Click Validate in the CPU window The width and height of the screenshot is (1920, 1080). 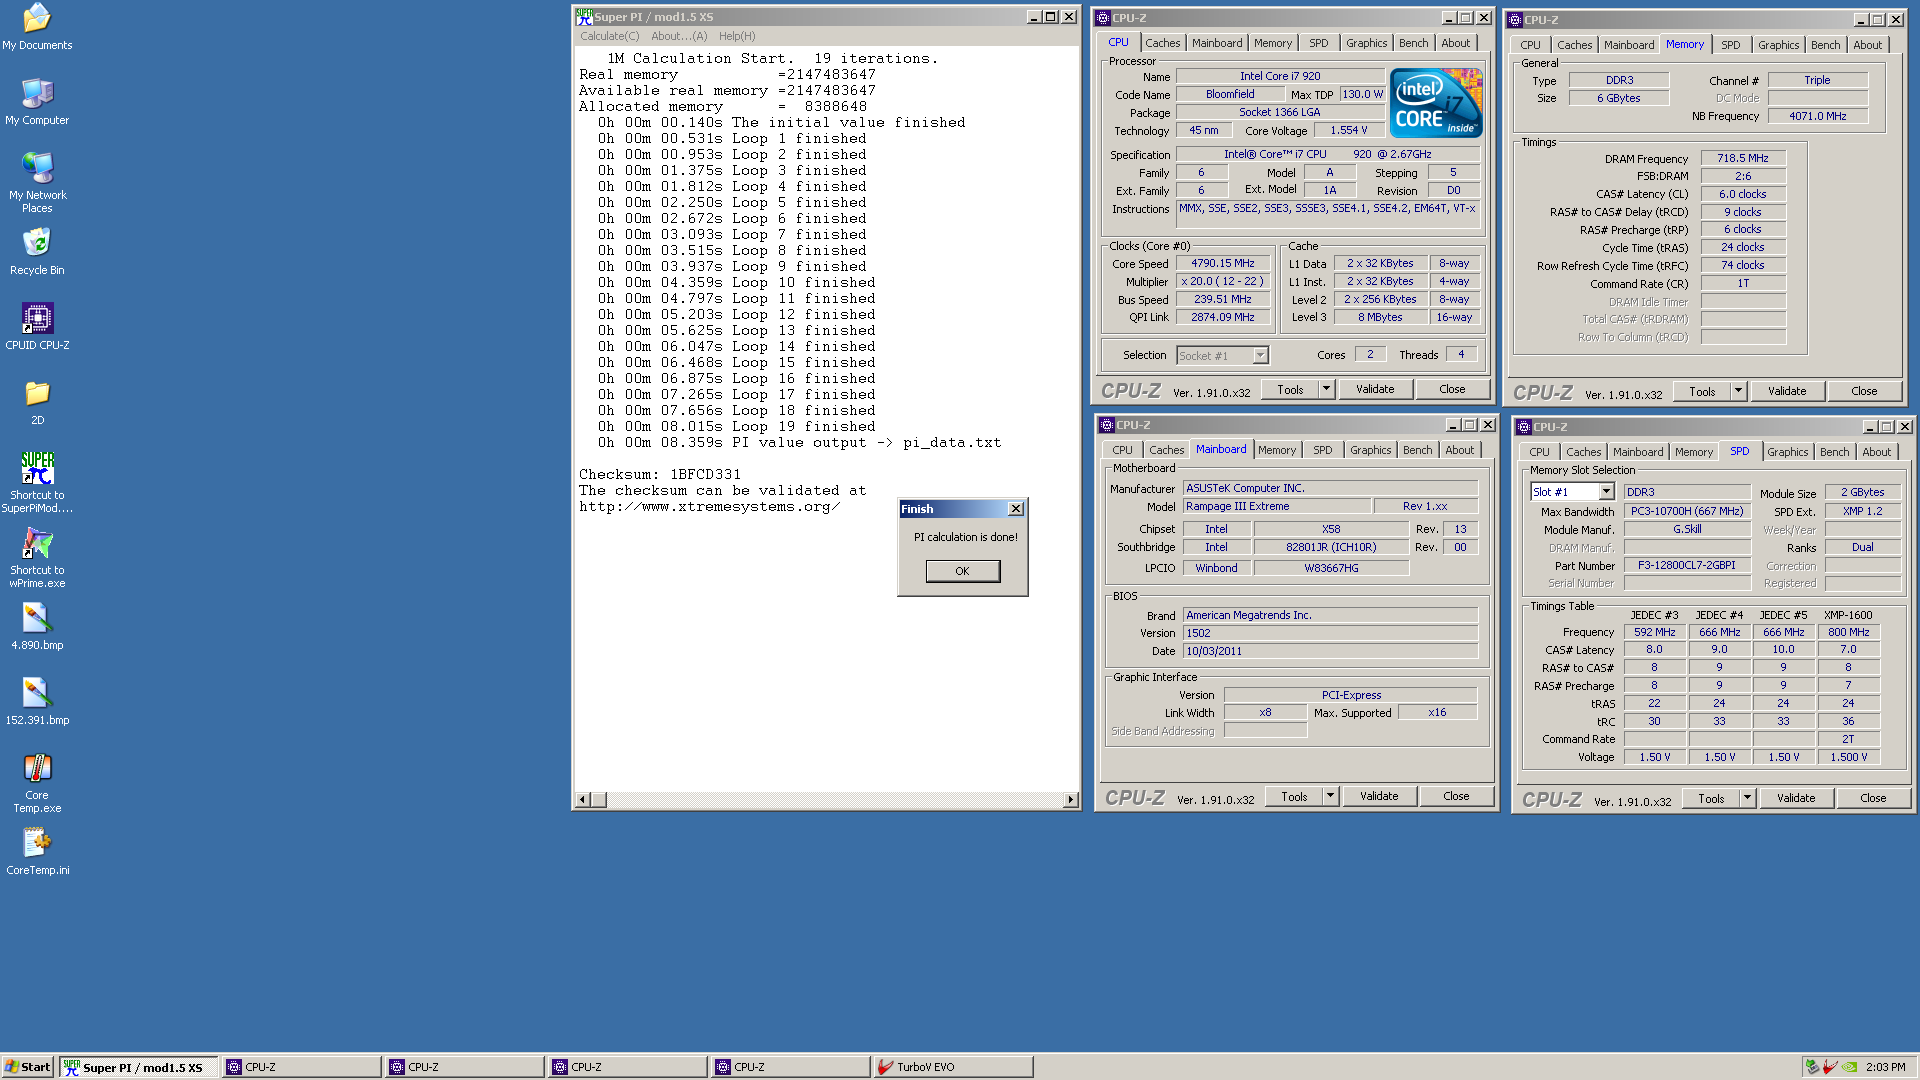click(x=1375, y=389)
